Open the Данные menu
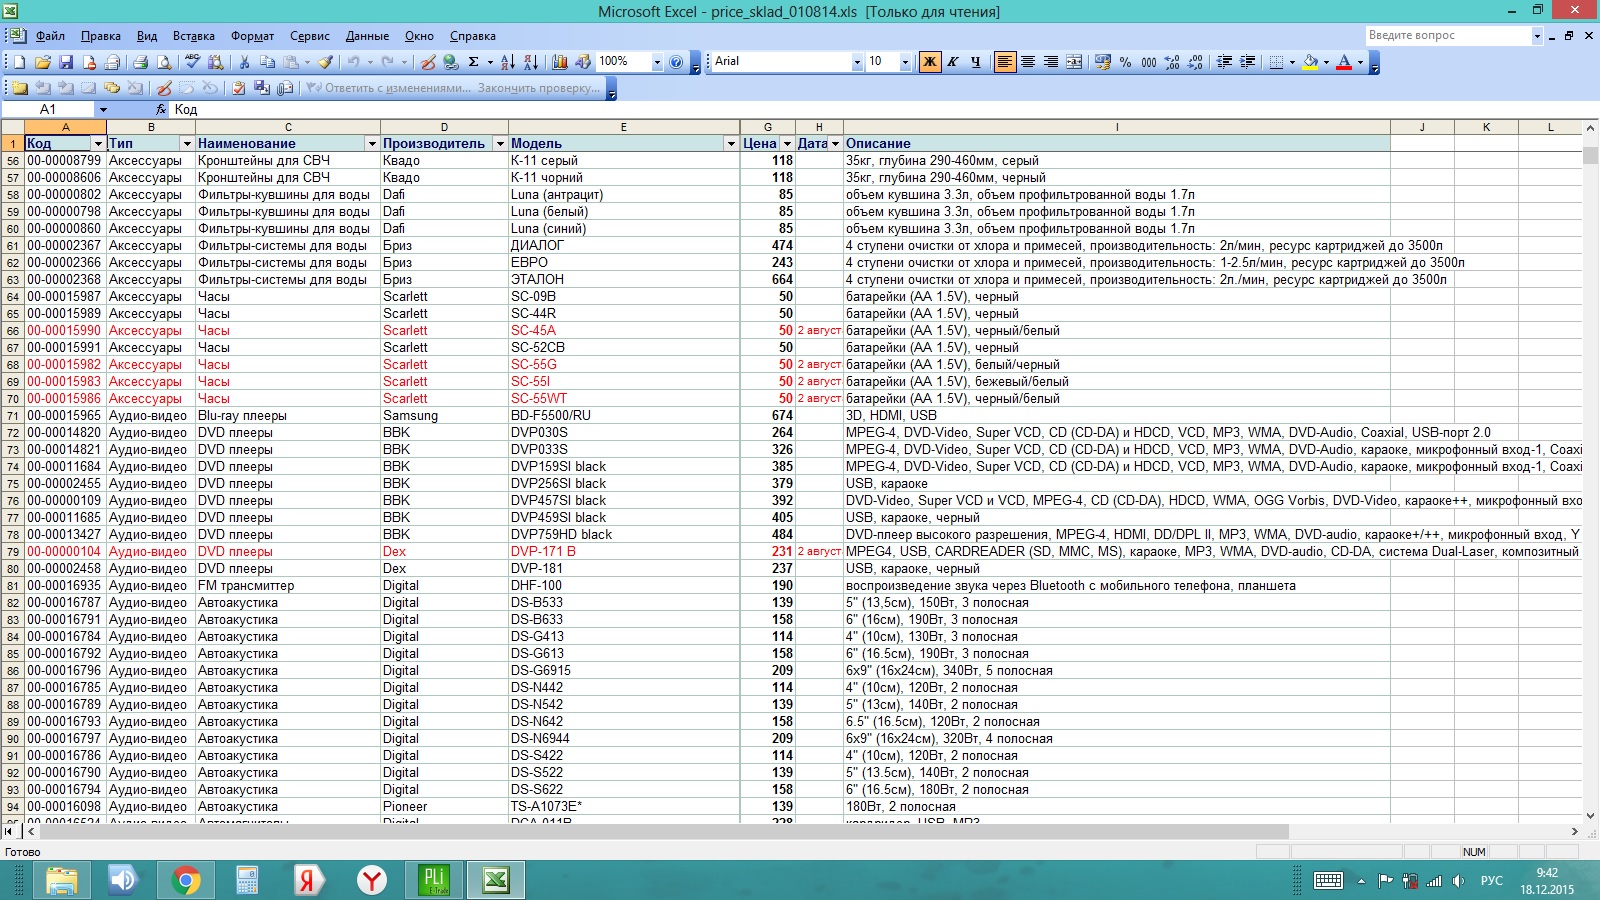The image size is (1600, 900). (x=367, y=36)
